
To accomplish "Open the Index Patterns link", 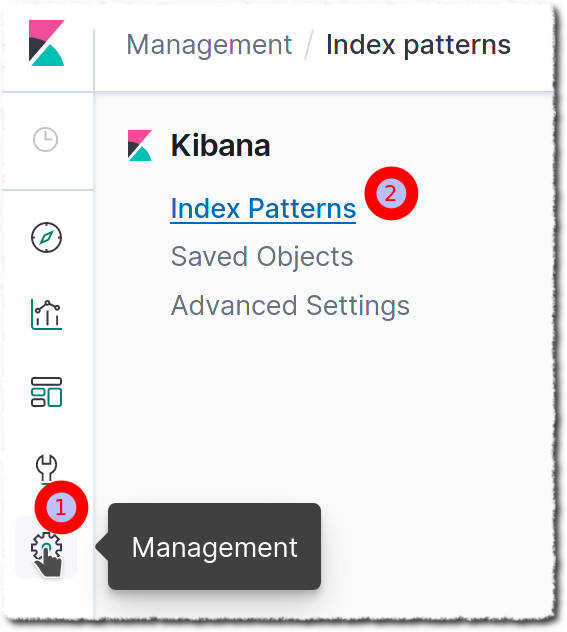I will point(263,209).
